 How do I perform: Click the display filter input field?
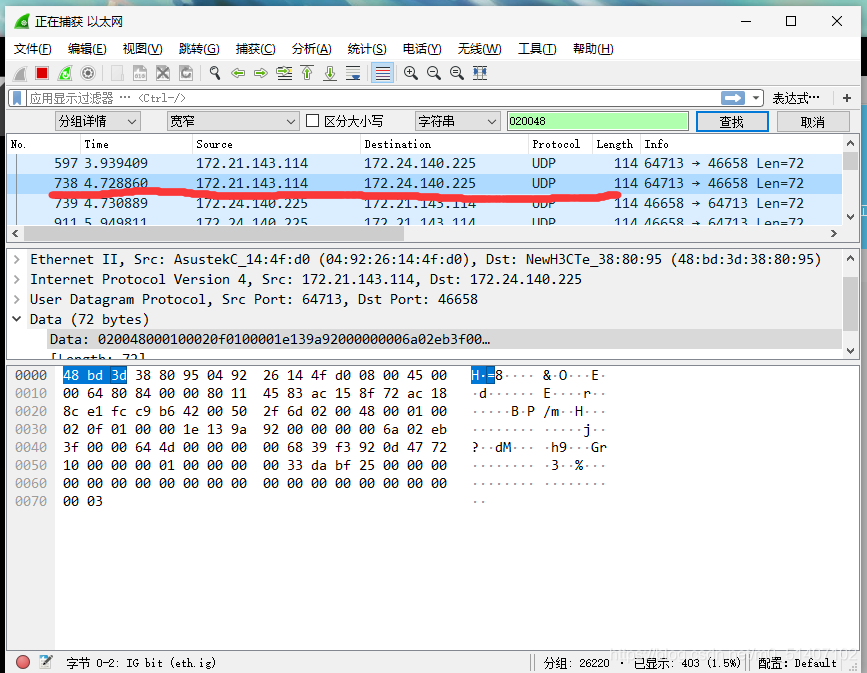coord(373,98)
